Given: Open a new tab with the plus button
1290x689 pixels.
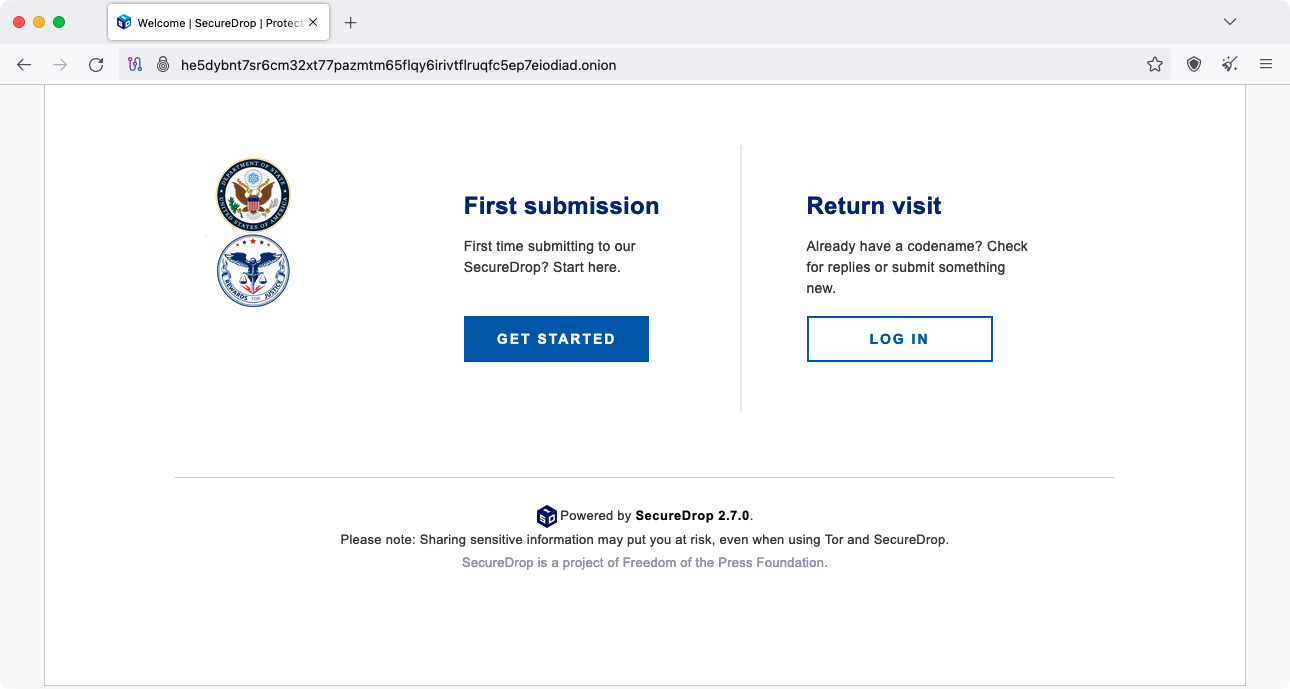Looking at the screenshot, I should 350,21.
